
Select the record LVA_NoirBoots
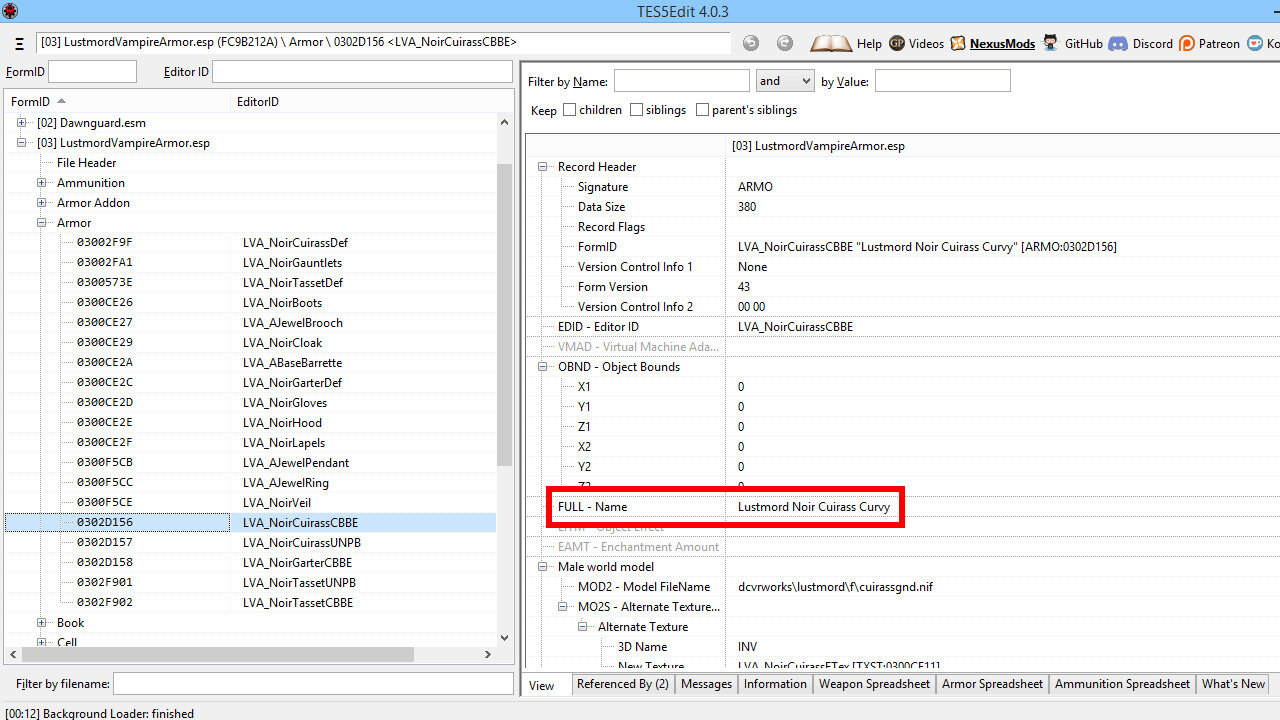282,303
